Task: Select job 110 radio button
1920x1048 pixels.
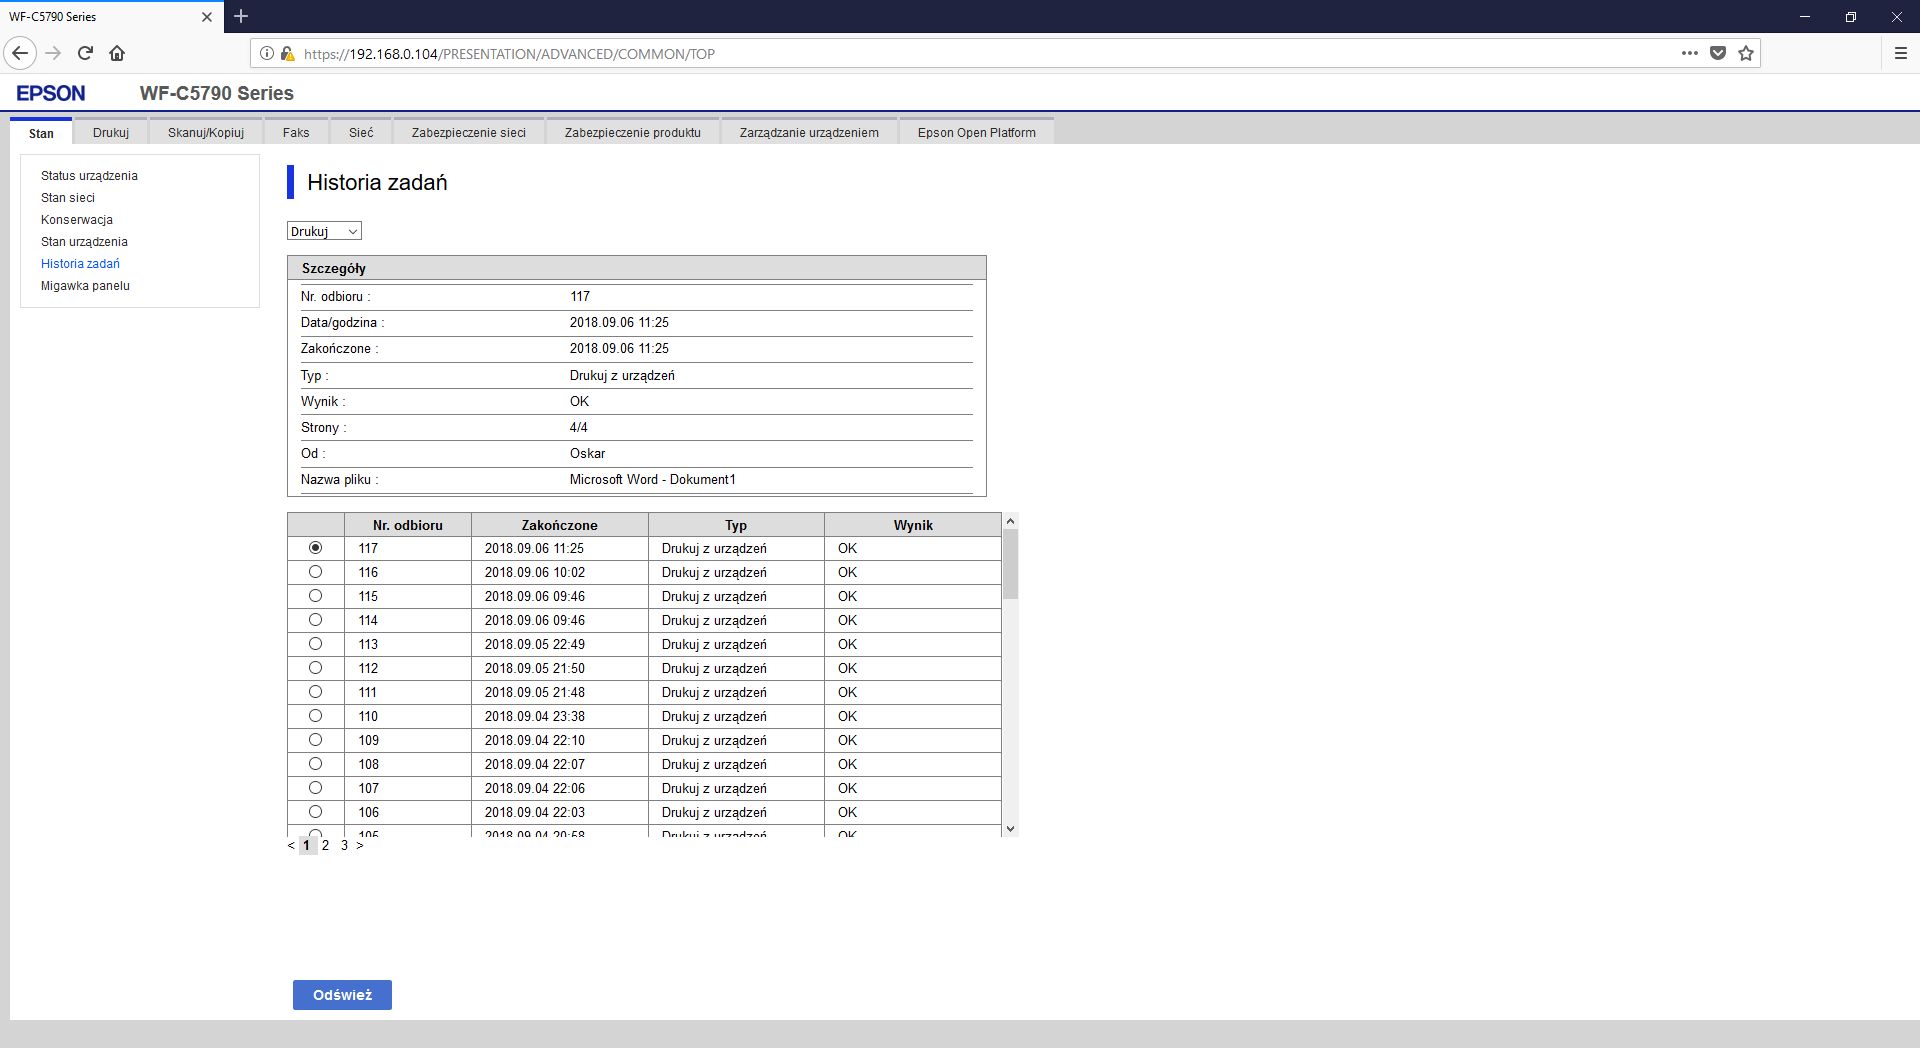Action: tap(316, 716)
